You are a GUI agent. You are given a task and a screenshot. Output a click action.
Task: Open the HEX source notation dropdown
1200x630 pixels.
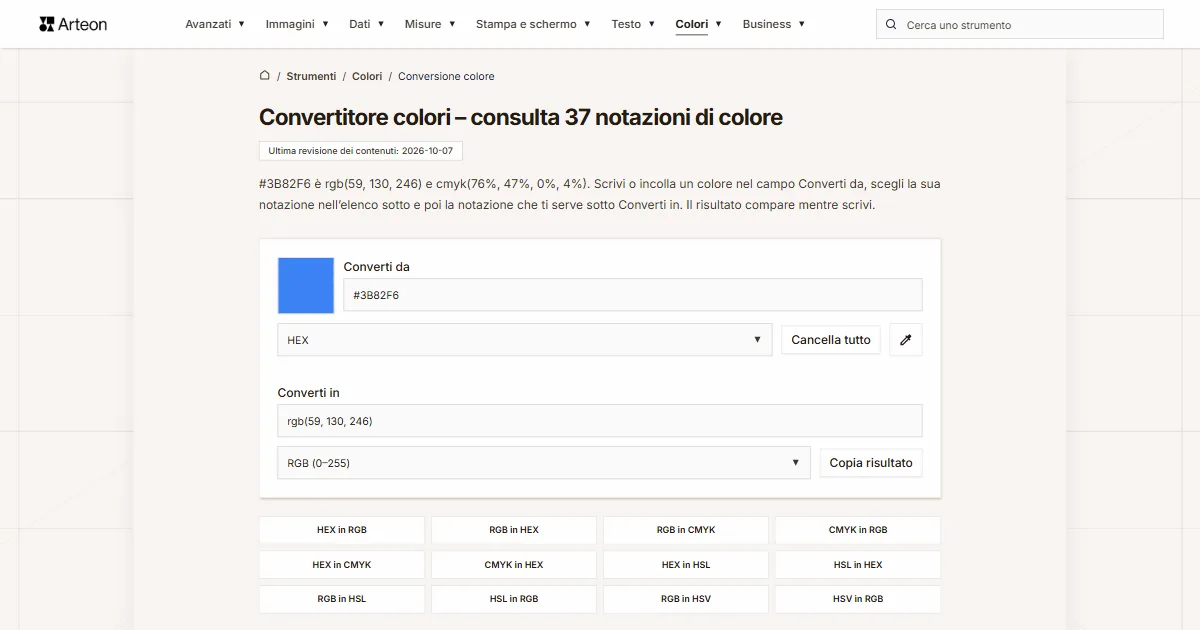pos(525,340)
